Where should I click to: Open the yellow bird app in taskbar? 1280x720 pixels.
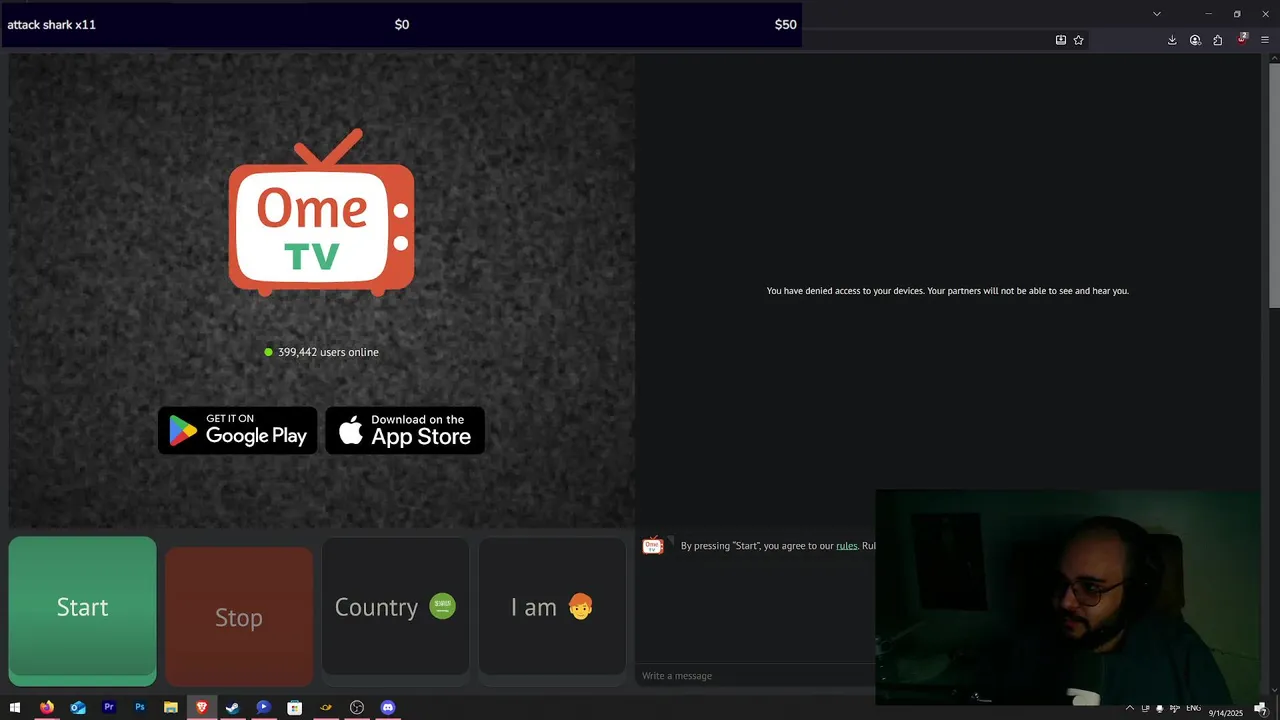coord(326,708)
